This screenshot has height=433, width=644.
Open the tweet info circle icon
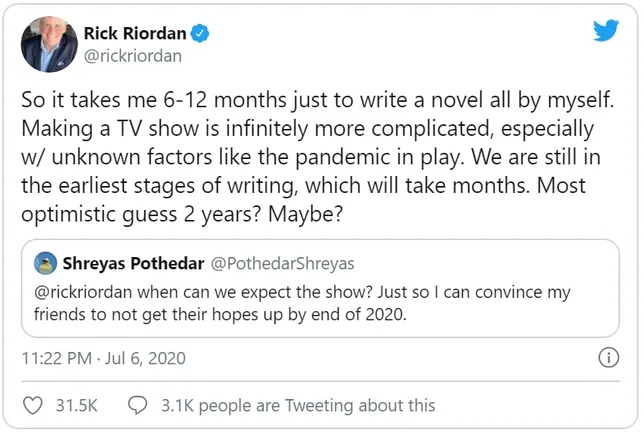click(x=608, y=358)
